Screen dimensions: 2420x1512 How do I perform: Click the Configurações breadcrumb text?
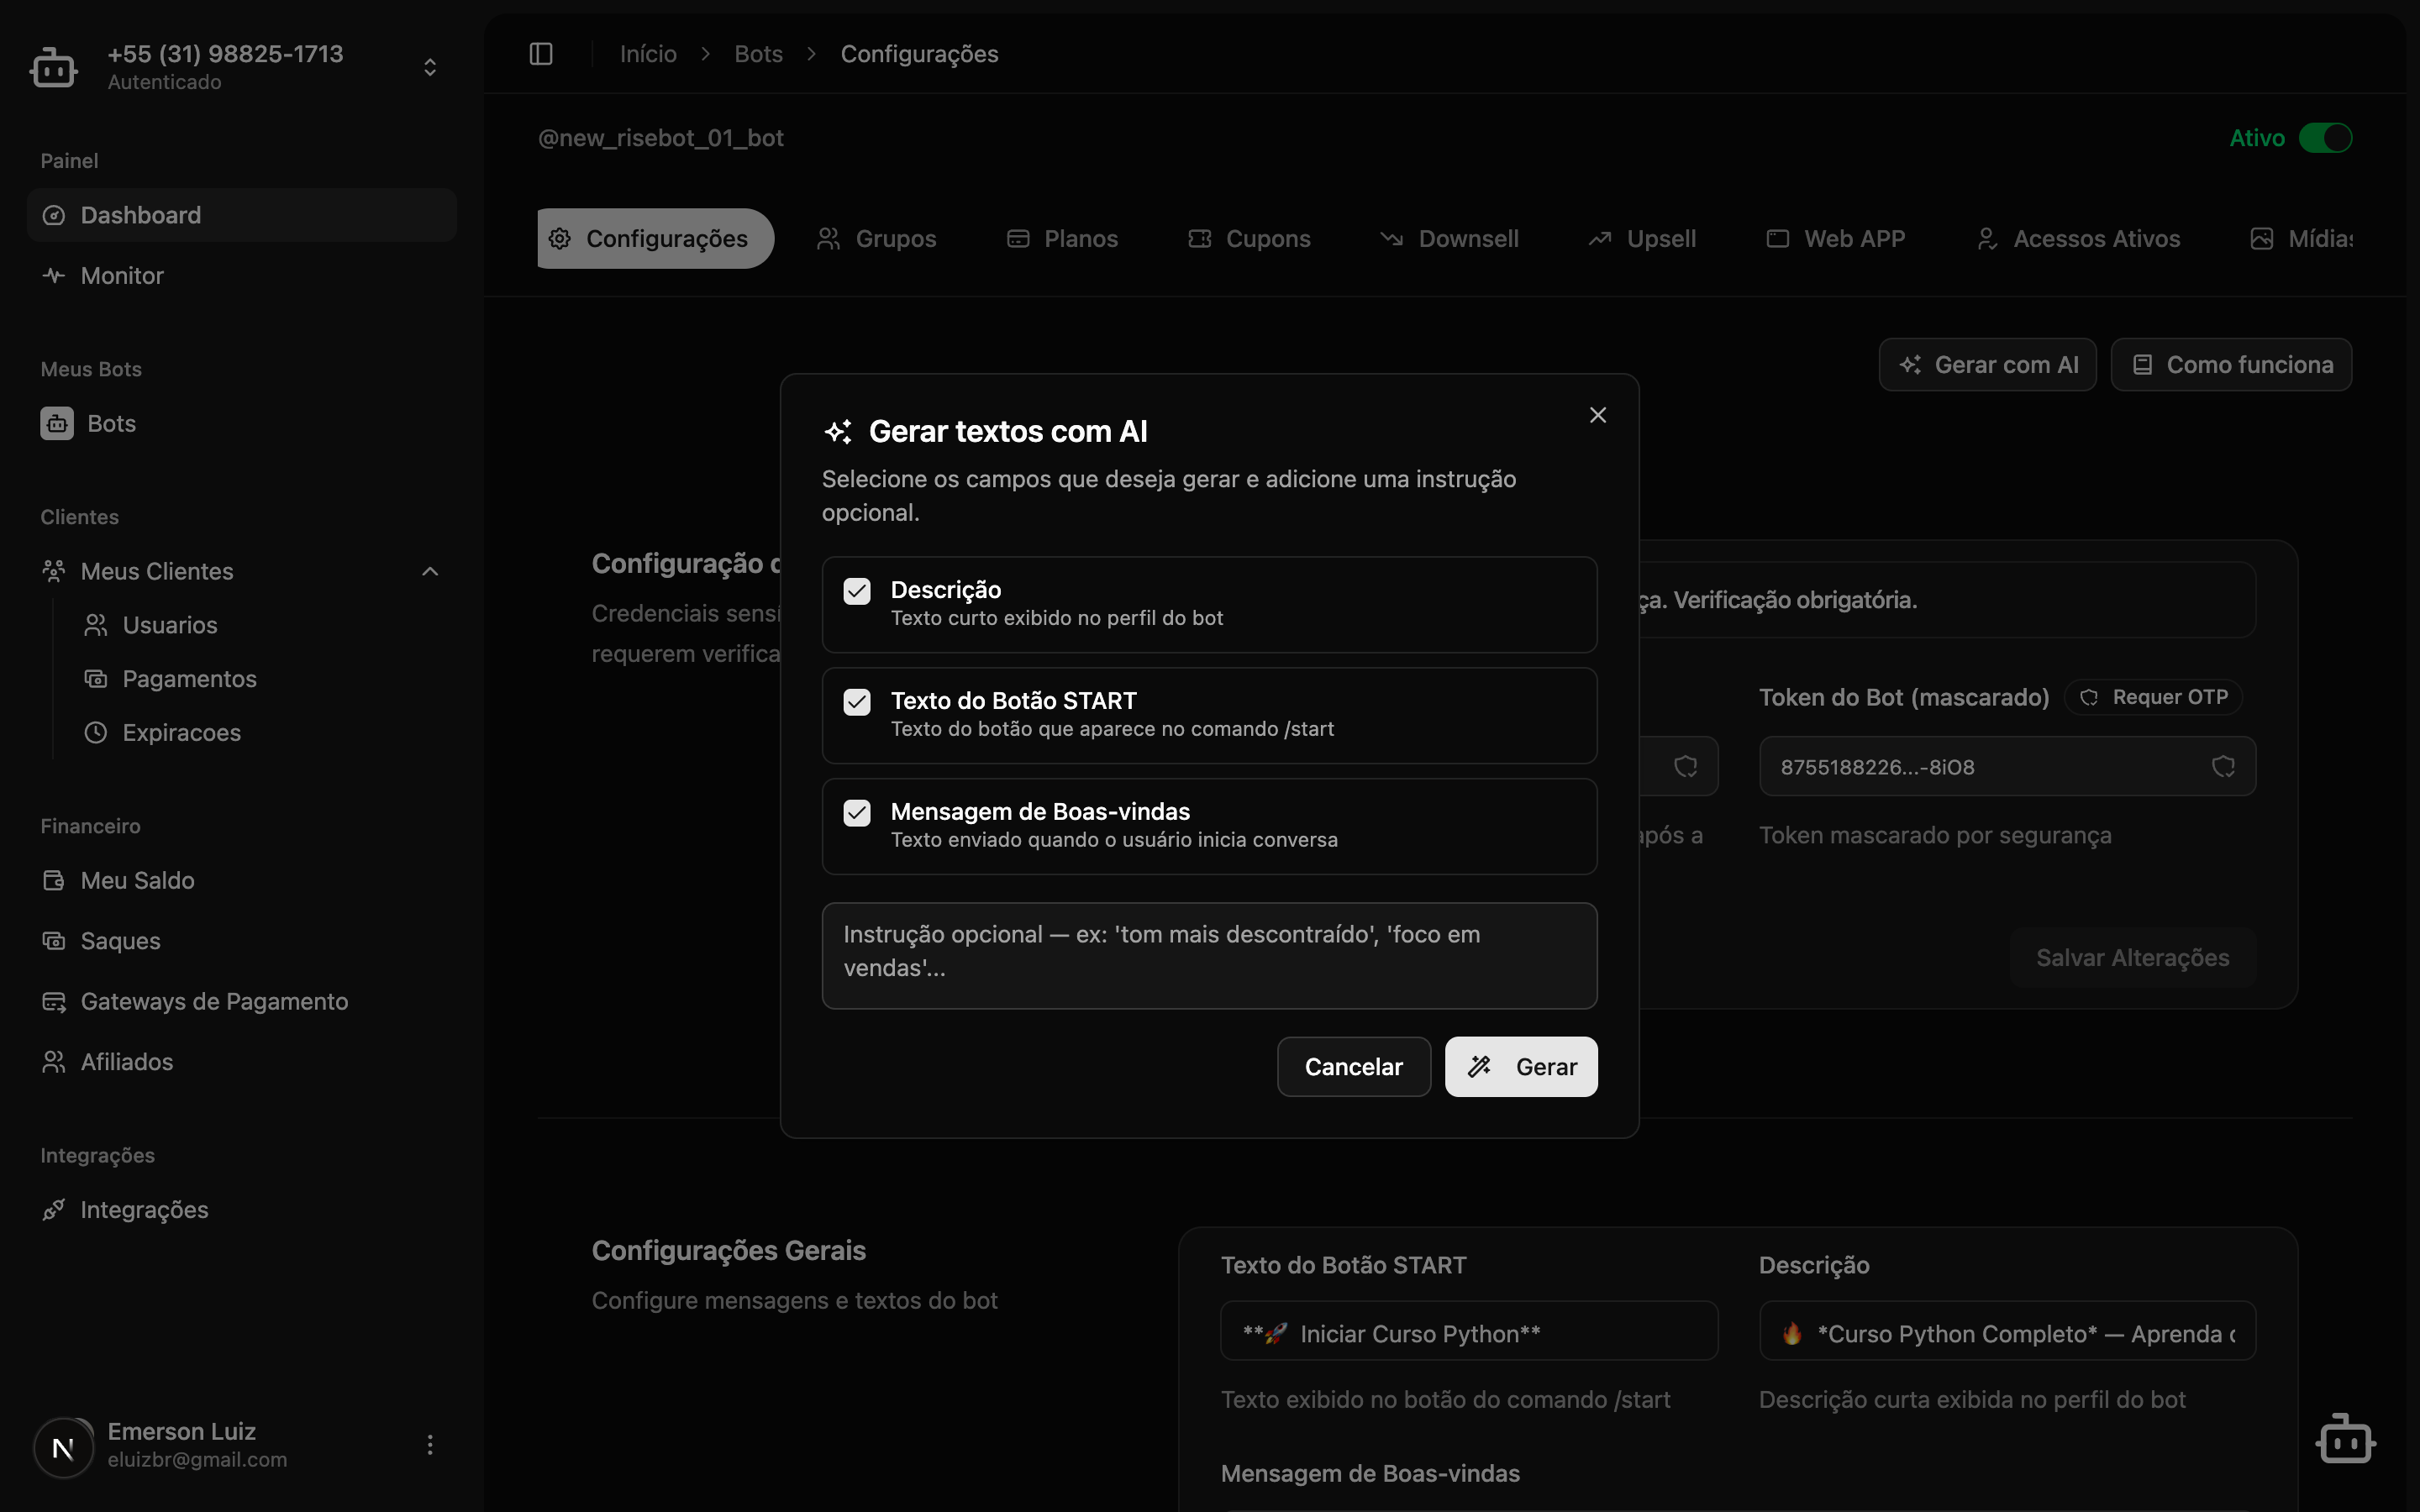tap(919, 54)
